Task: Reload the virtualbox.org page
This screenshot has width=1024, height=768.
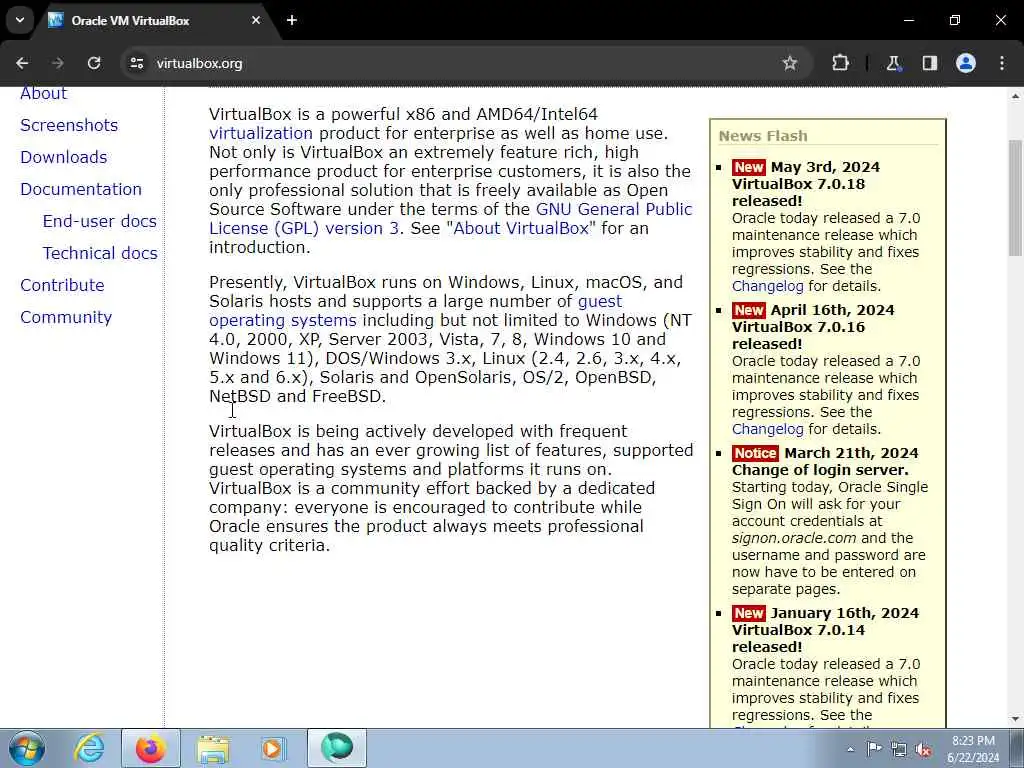Action: pyautogui.click(x=94, y=63)
